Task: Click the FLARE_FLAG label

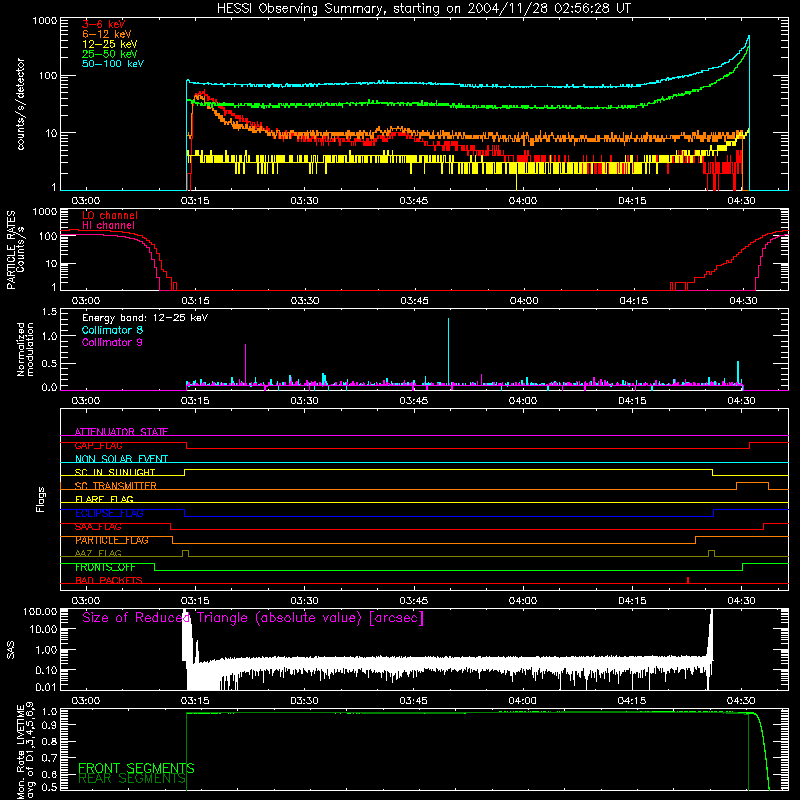Action: point(104,499)
